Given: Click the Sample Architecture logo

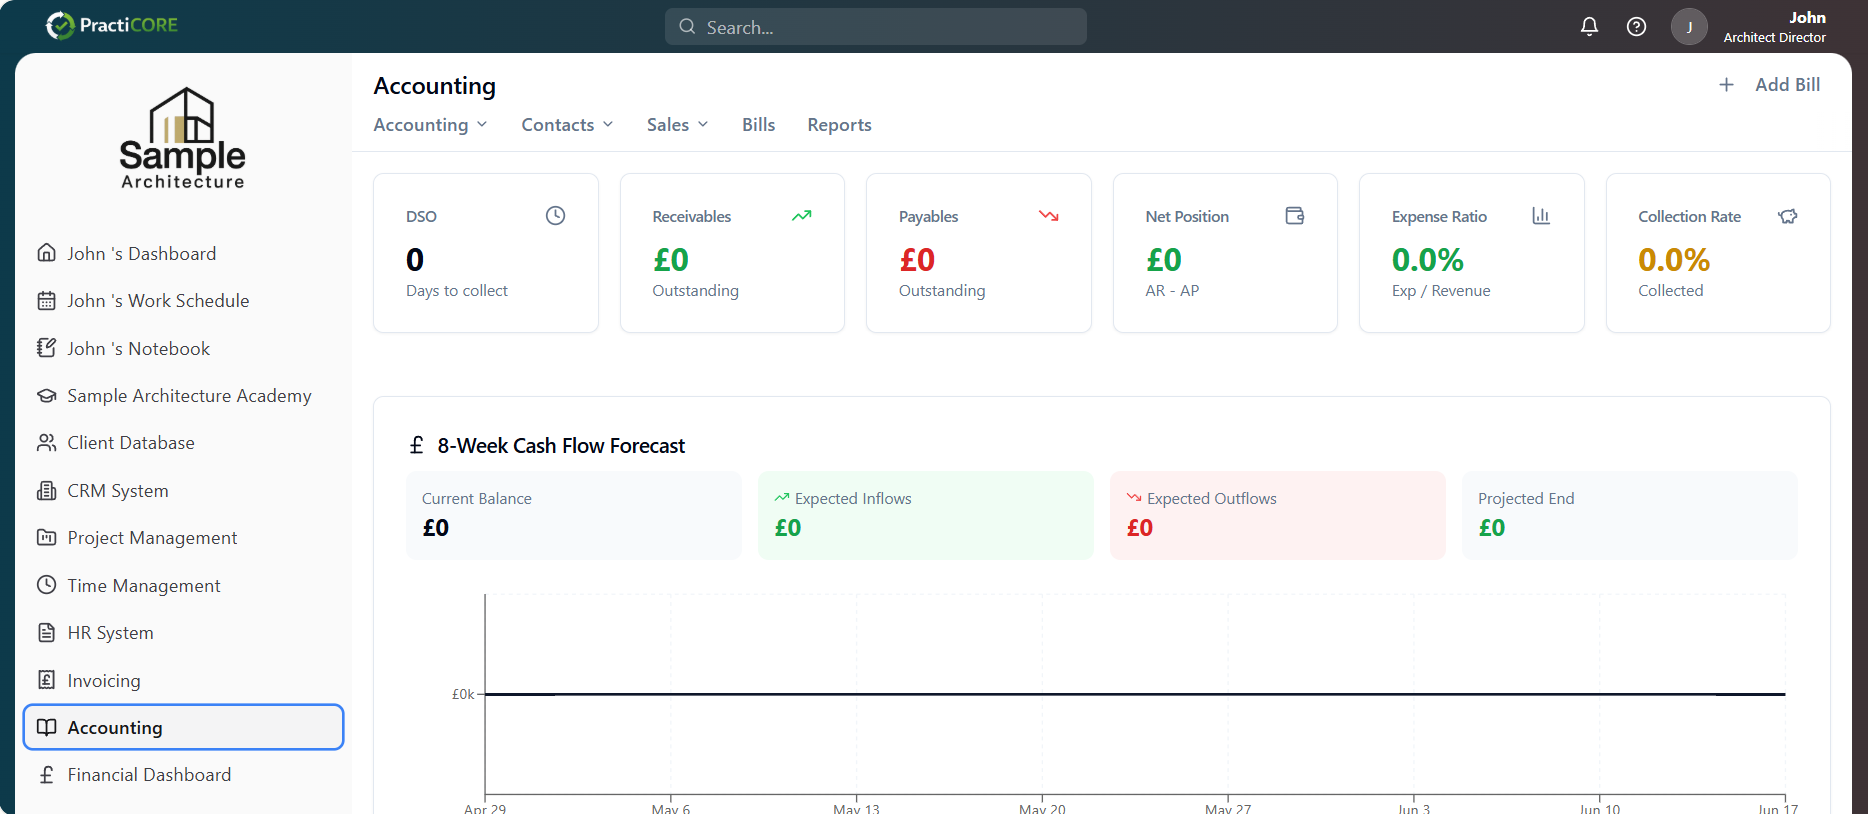Looking at the screenshot, I should point(182,138).
